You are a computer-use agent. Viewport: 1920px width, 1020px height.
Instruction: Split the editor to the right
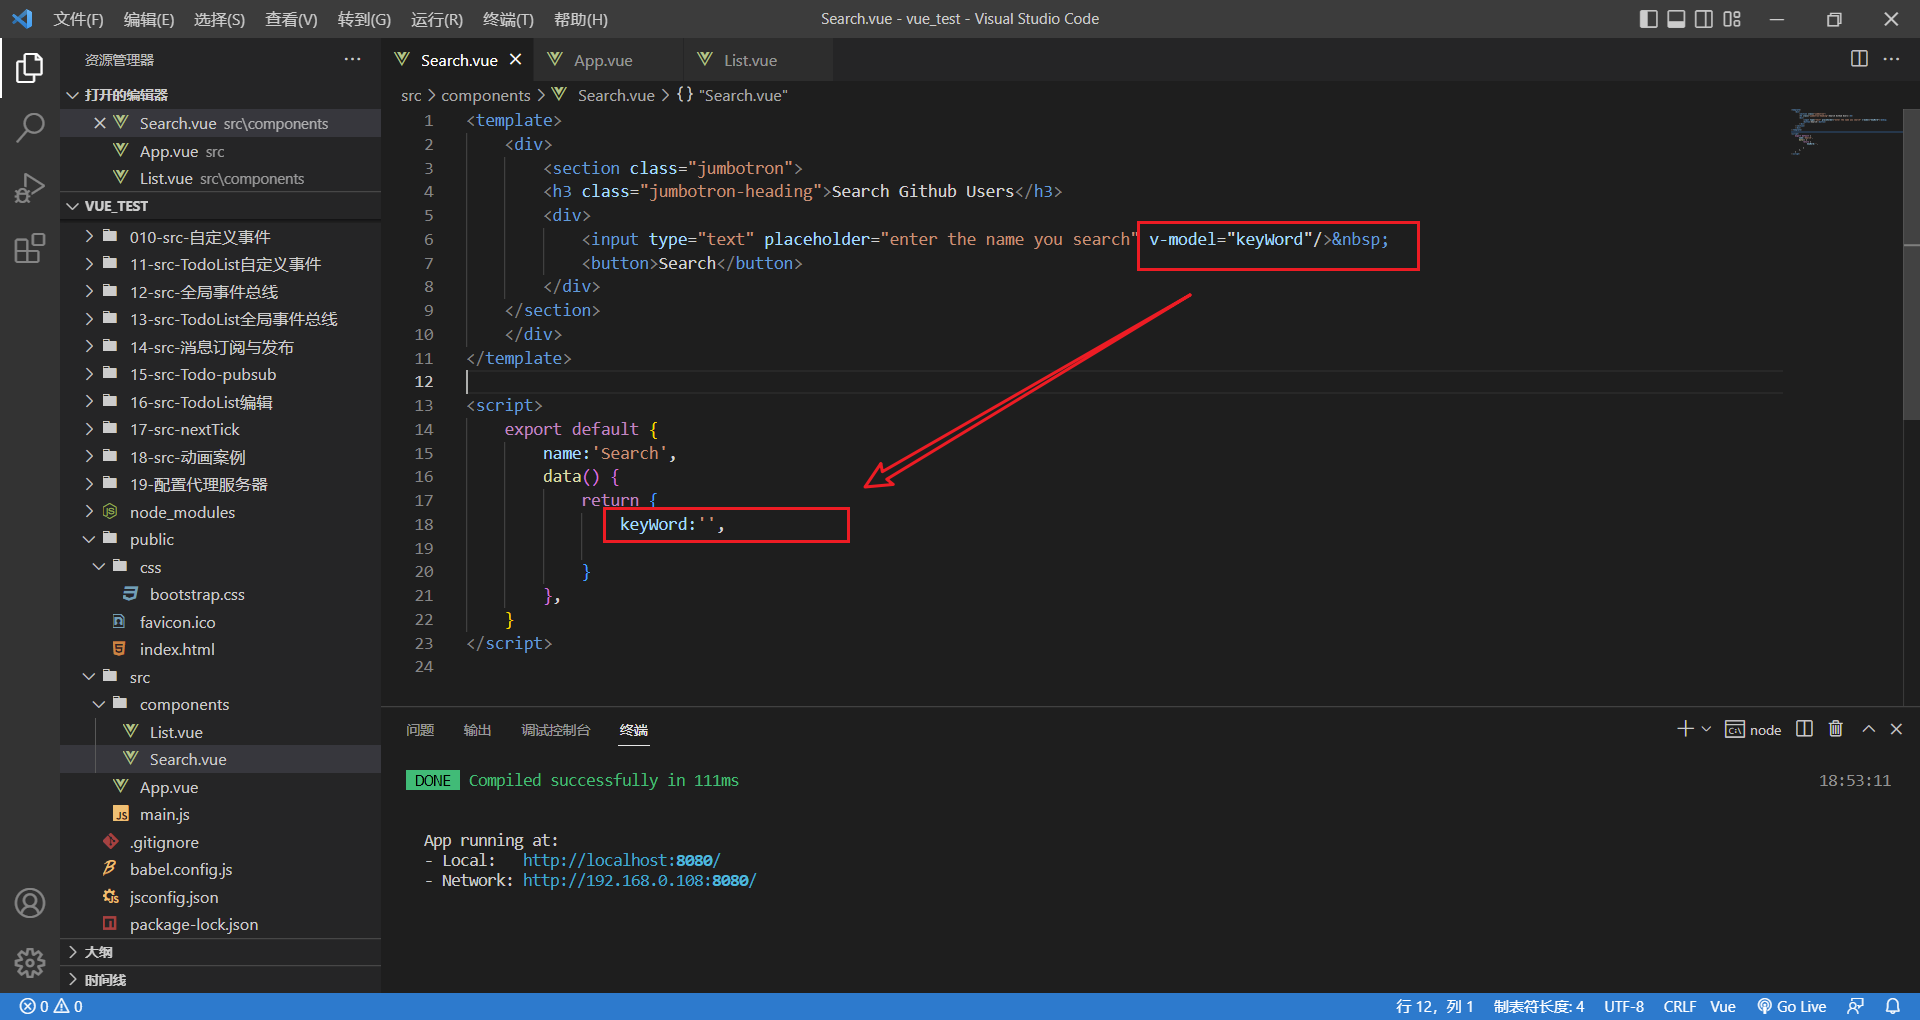tap(1858, 59)
